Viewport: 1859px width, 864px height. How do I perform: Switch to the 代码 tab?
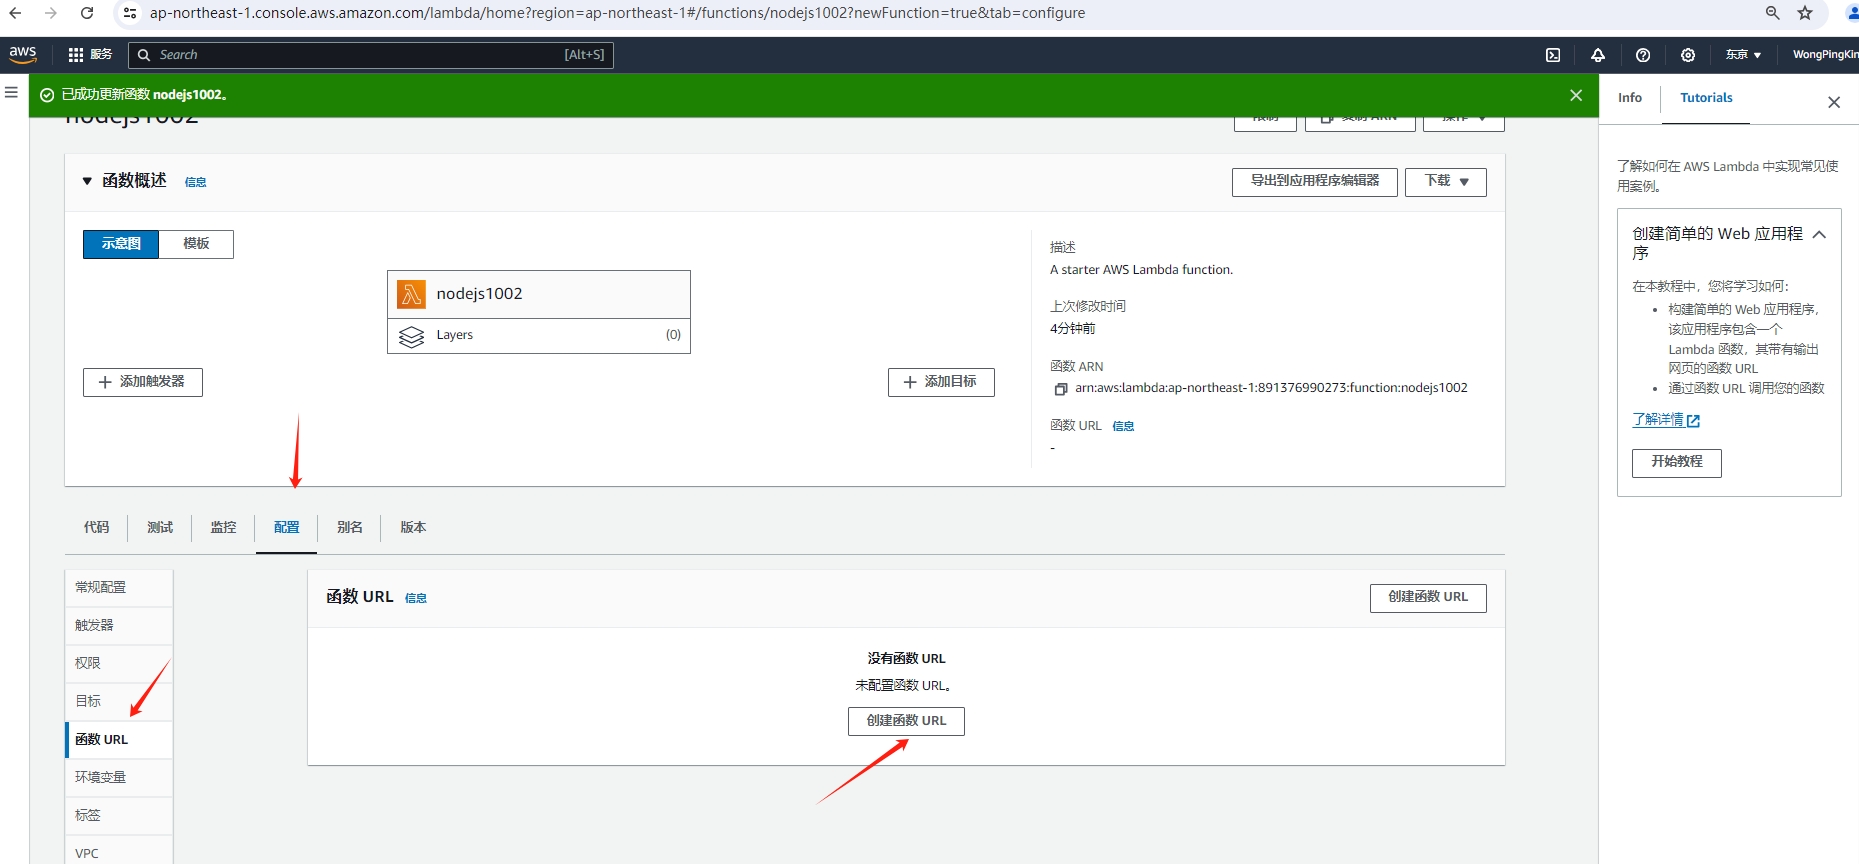tap(97, 527)
